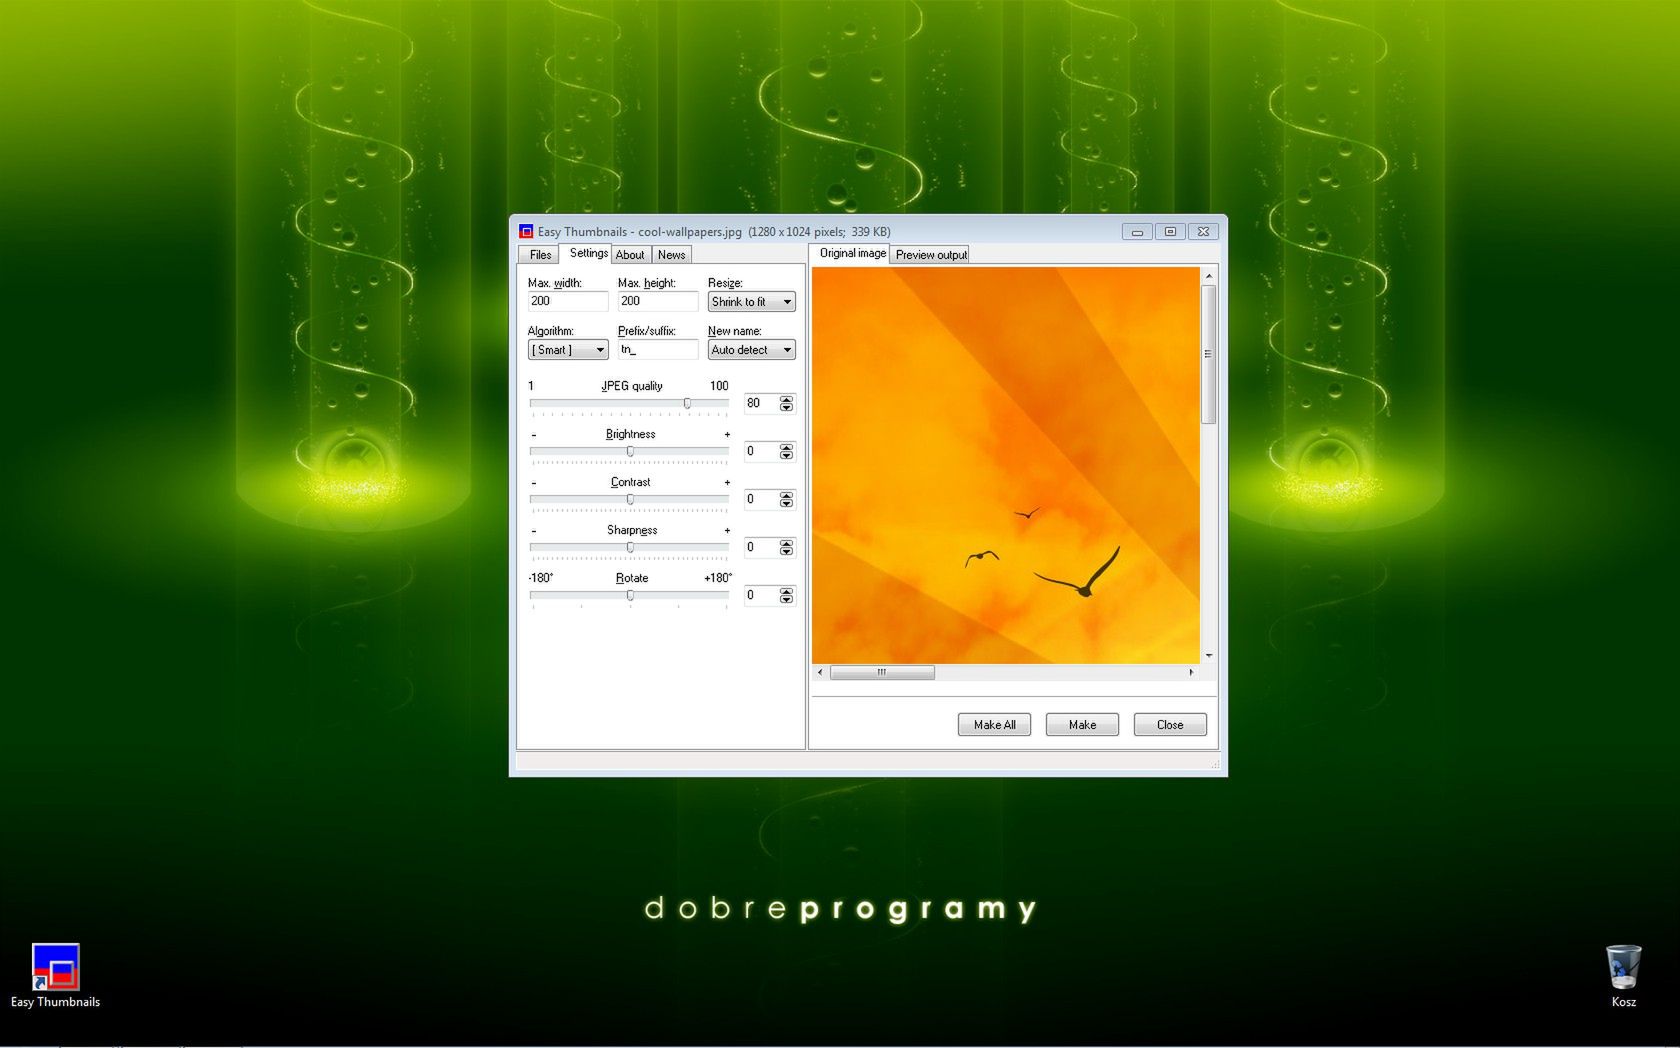Decrease Contrast with down spinner arrow
The width and height of the screenshot is (1680, 1048).
787,504
